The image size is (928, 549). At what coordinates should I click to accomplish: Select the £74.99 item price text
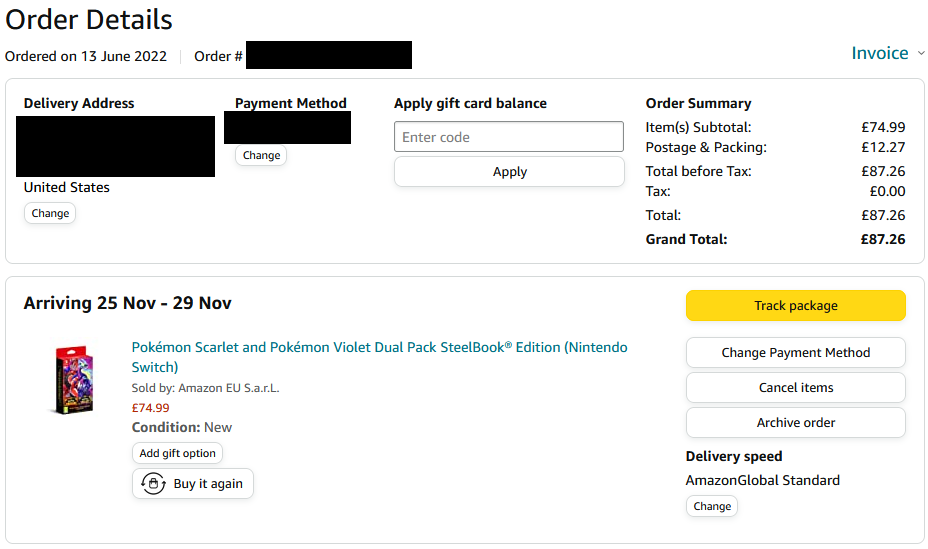click(150, 408)
